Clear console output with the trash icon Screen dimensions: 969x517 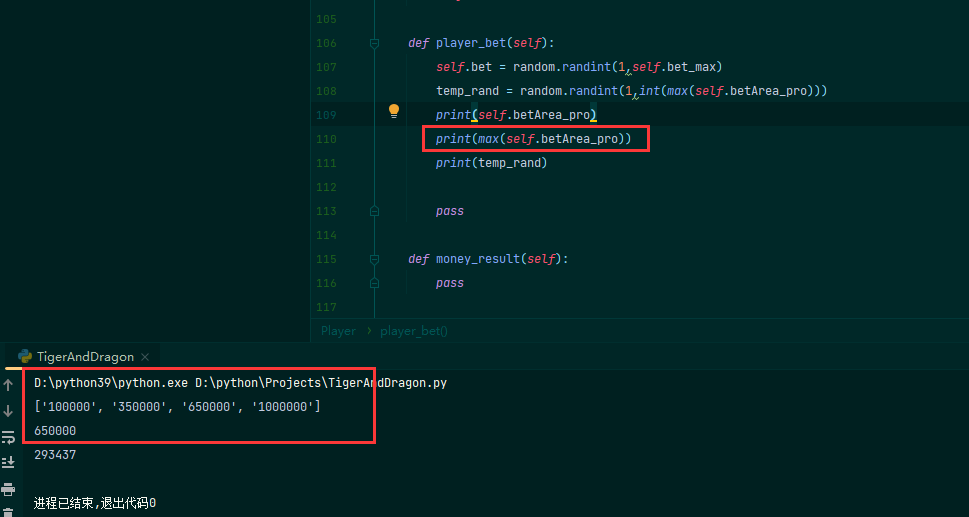tap(8, 512)
